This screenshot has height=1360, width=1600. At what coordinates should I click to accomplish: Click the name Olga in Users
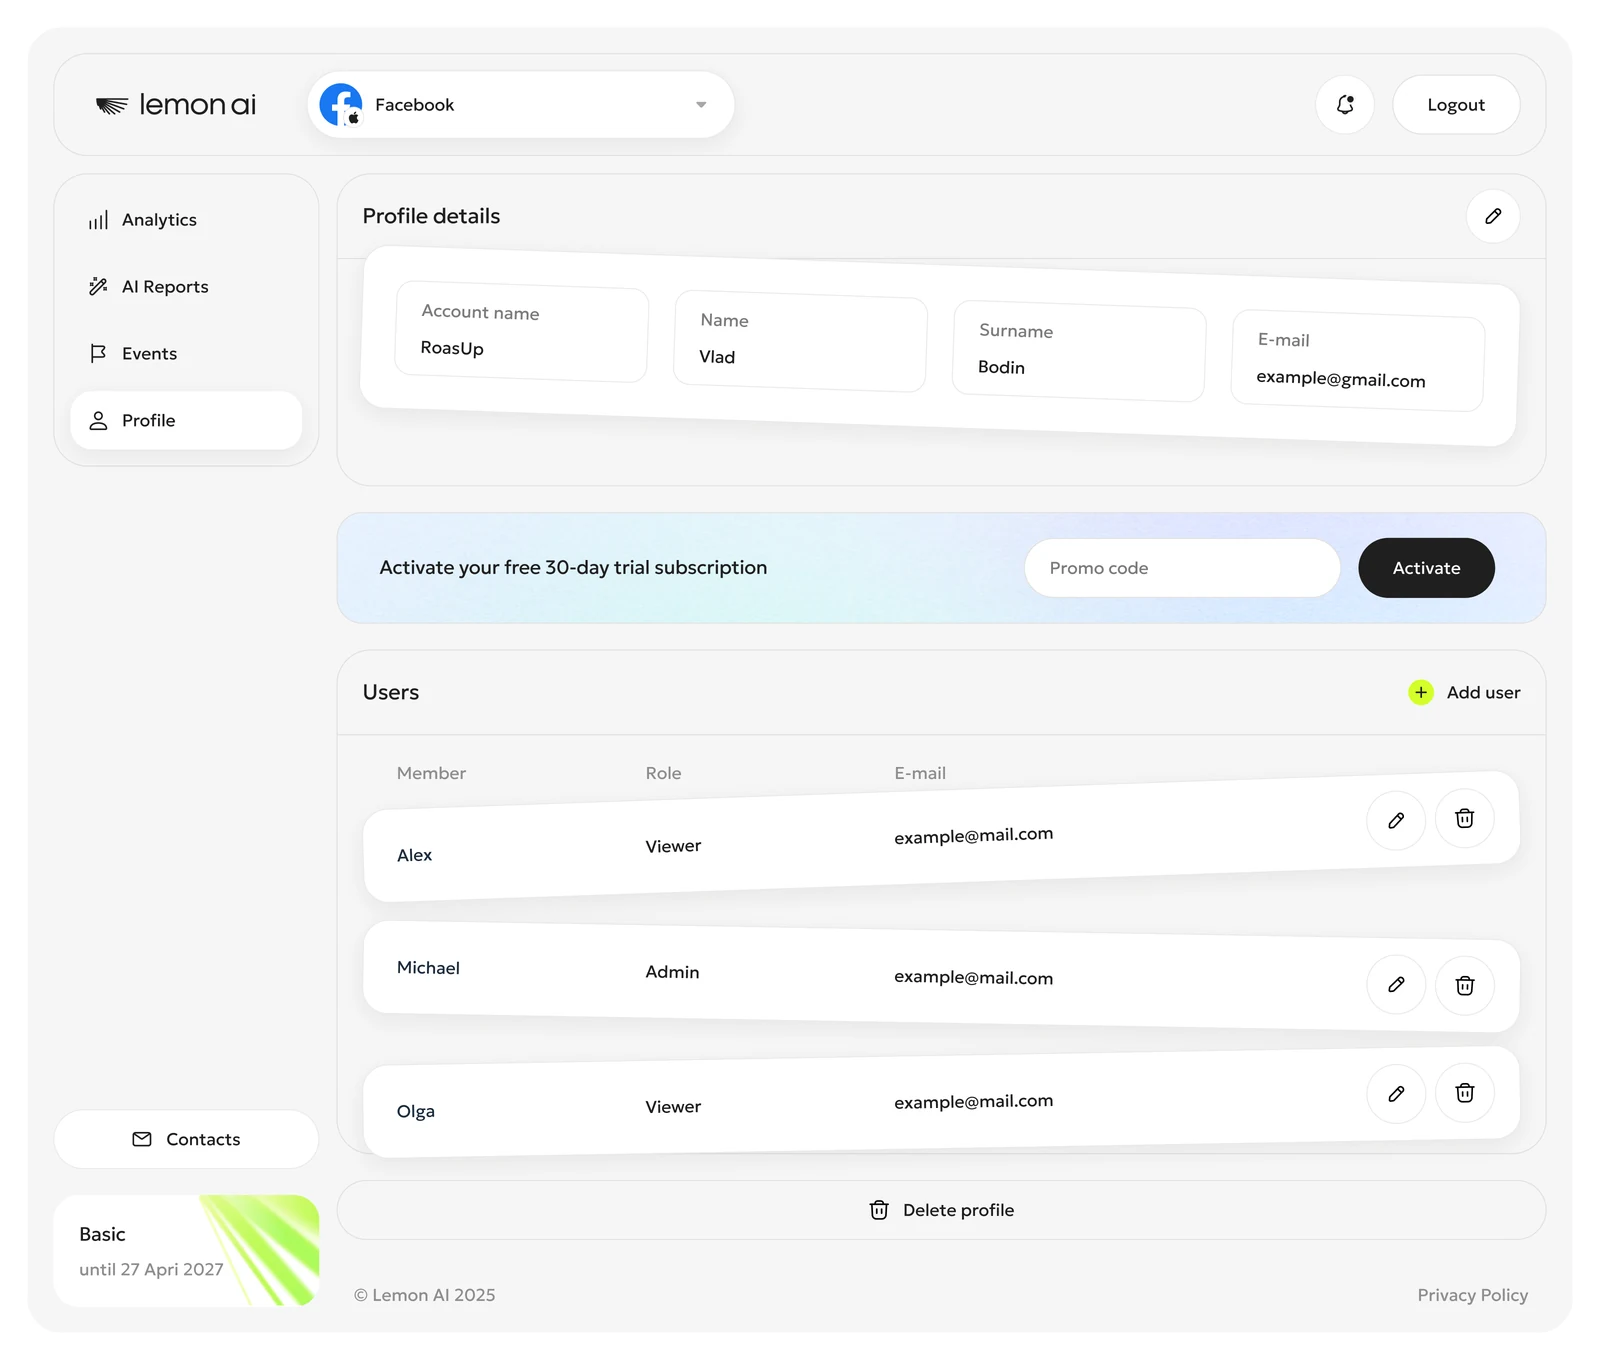pos(415,1112)
